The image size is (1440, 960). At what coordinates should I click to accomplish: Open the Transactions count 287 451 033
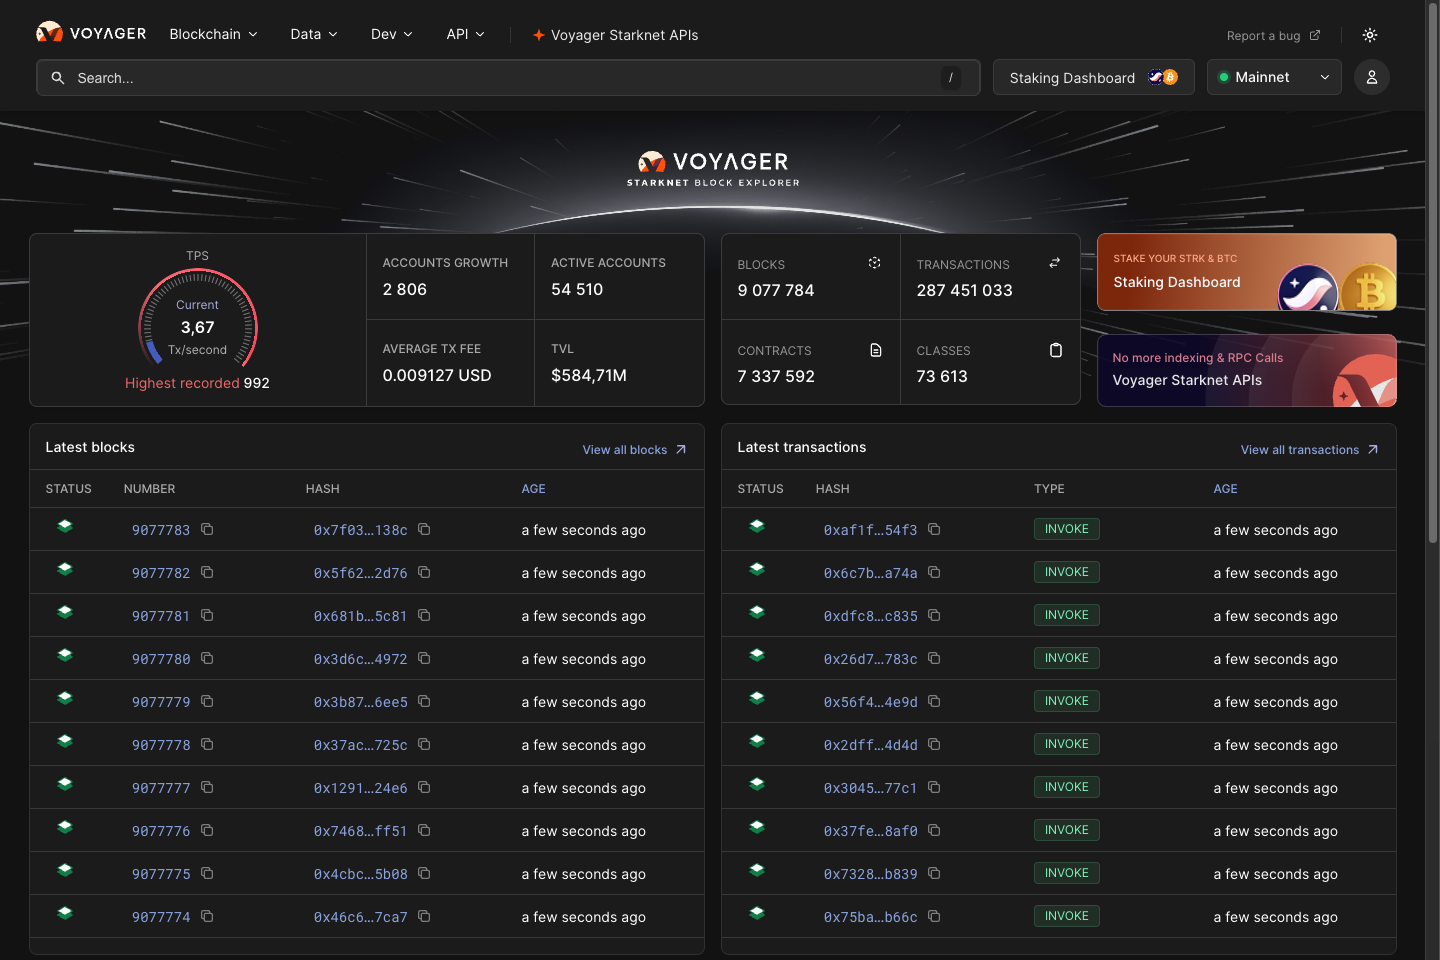click(965, 290)
